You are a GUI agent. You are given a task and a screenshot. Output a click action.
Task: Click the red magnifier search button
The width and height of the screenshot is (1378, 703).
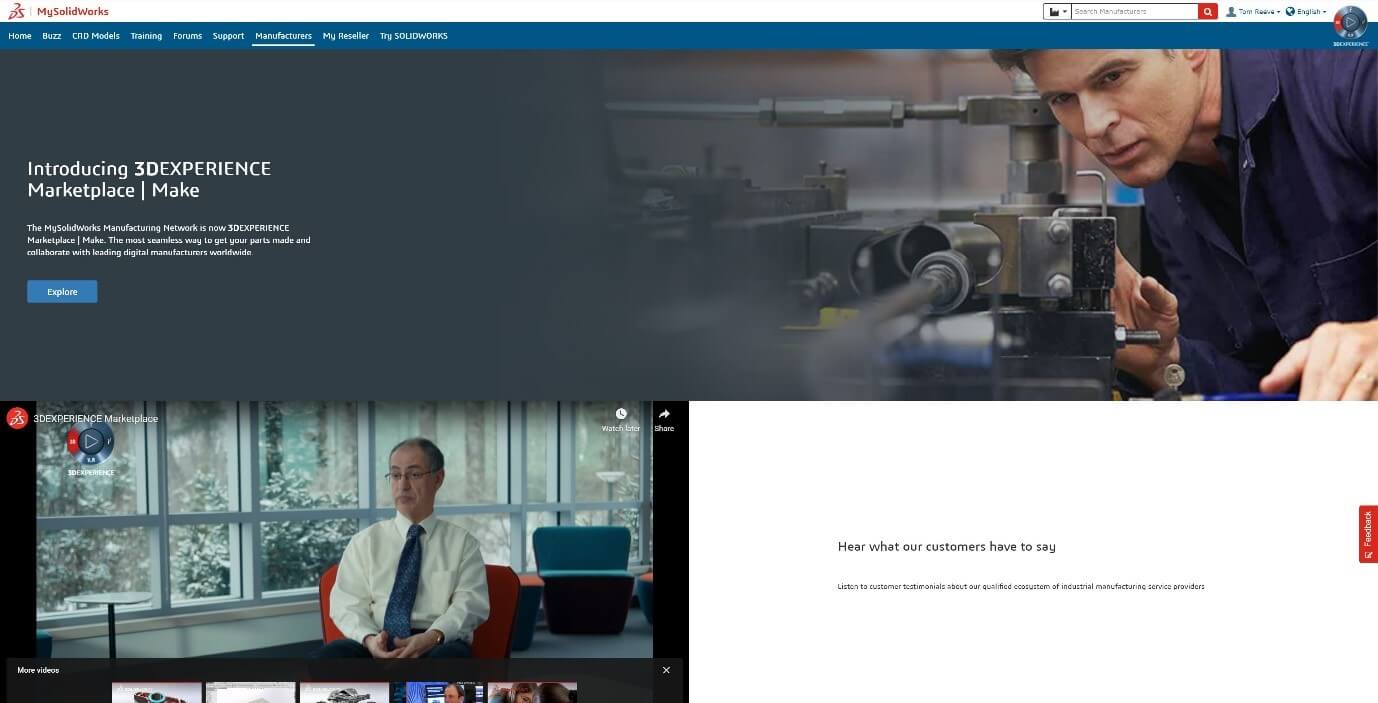[x=1208, y=12]
